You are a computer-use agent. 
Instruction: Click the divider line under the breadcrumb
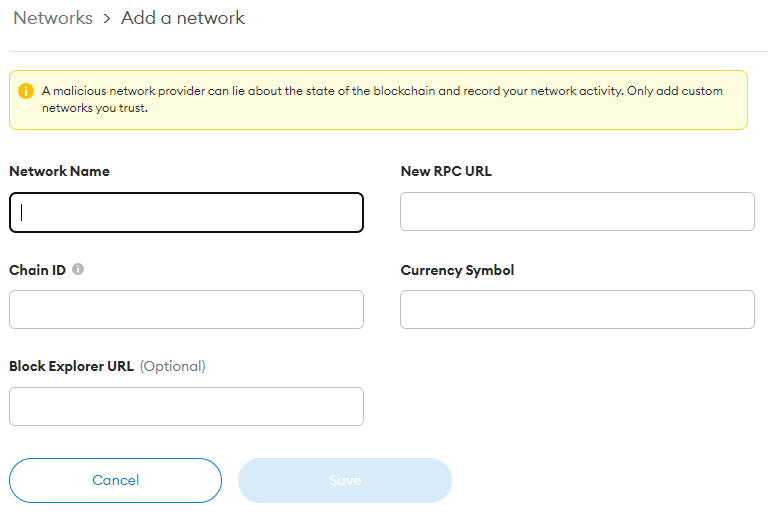coord(388,51)
